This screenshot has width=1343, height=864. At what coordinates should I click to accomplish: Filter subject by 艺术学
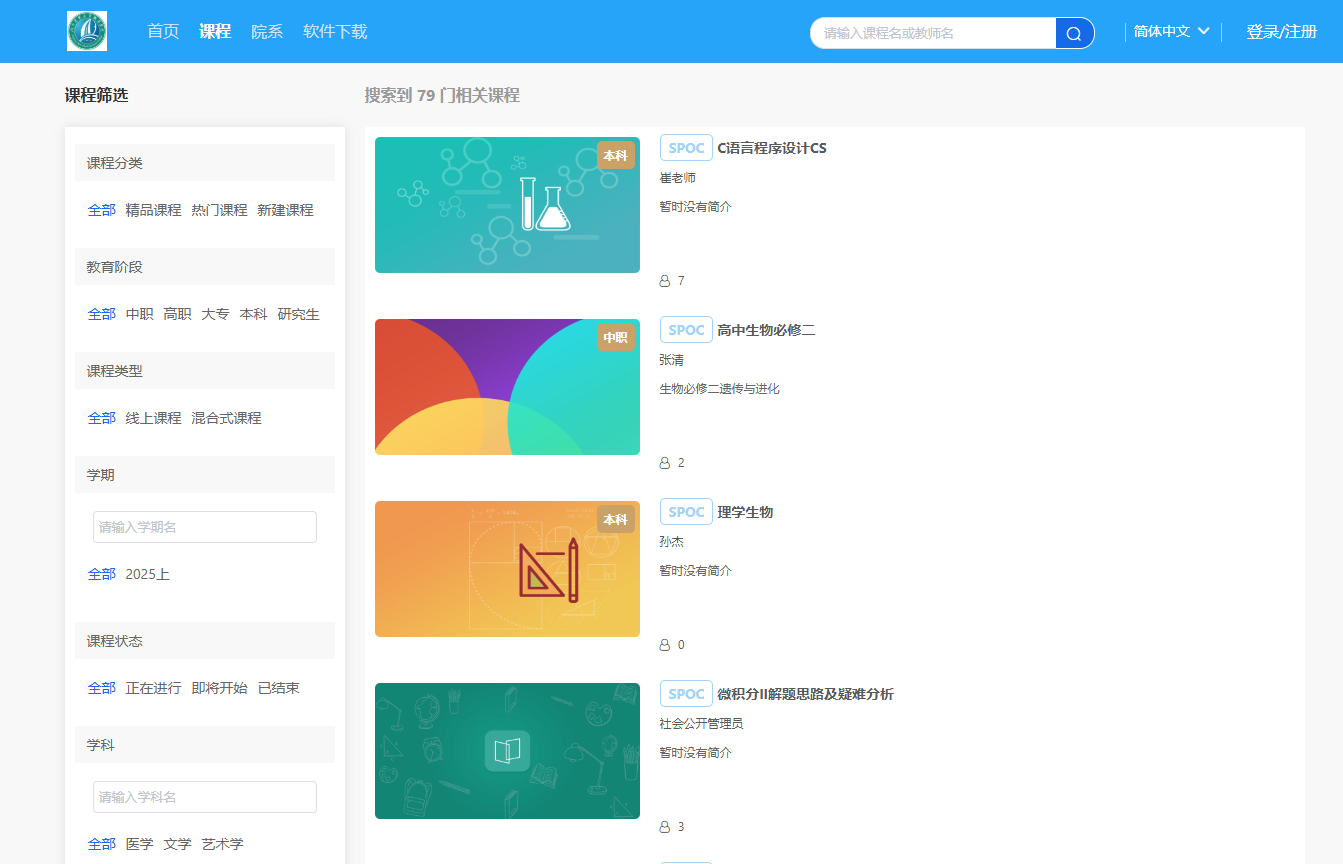coord(223,844)
